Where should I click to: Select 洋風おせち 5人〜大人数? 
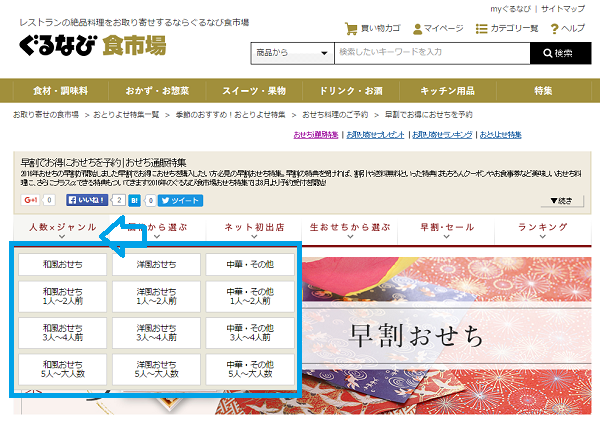point(156,369)
